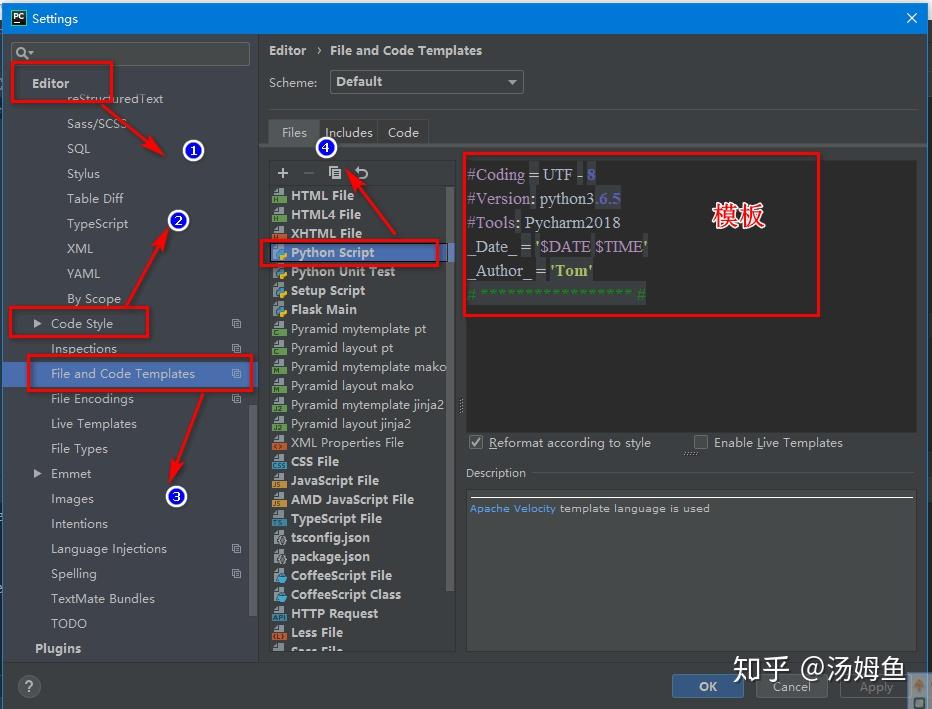
Task: Open the search options magnifier dropdown
Action: (24, 53)
